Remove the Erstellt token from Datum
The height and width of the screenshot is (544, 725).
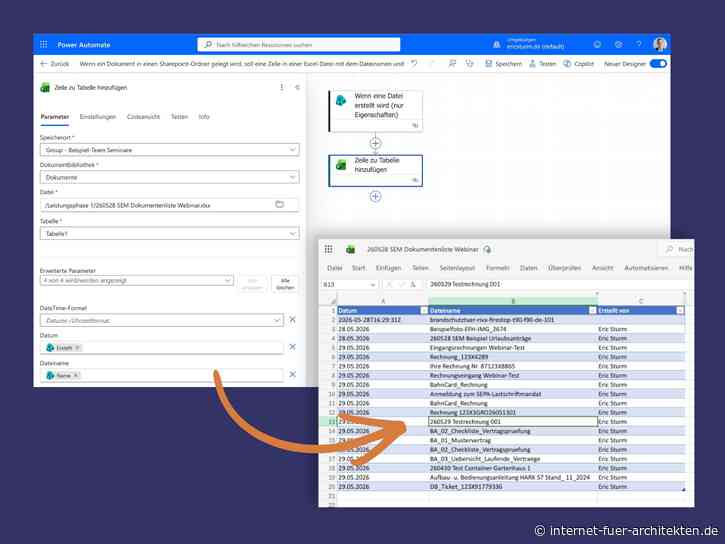(77, 348)
